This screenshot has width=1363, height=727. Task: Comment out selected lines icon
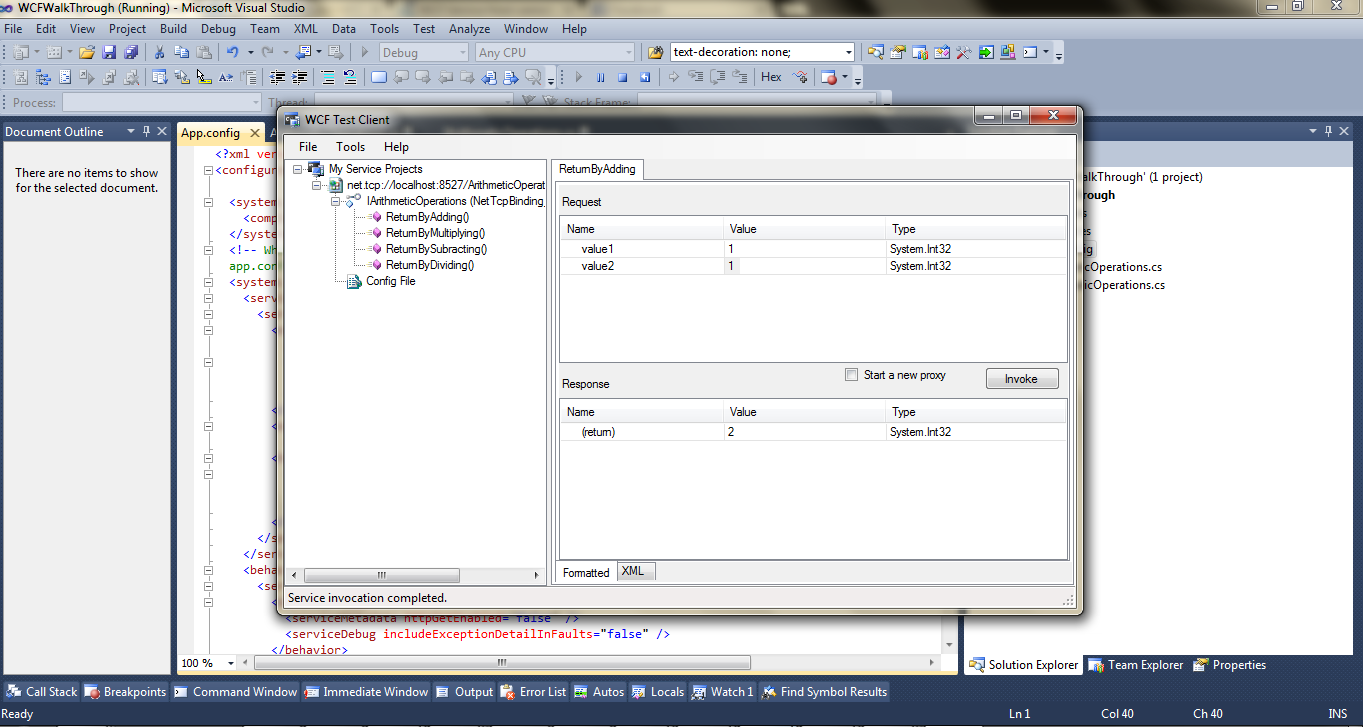click(328, 77)
